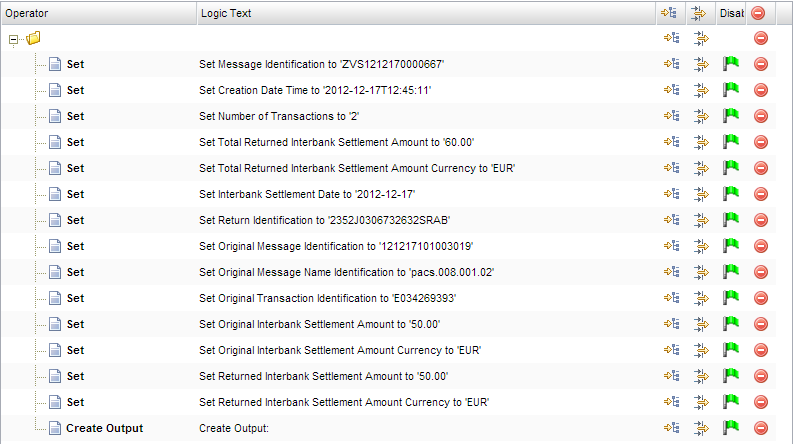The height and width of the screenshot is (444, 794).
Task: Click the lines-arrow icon on the Interbank Settlement Date row
Action: point(700,194)
